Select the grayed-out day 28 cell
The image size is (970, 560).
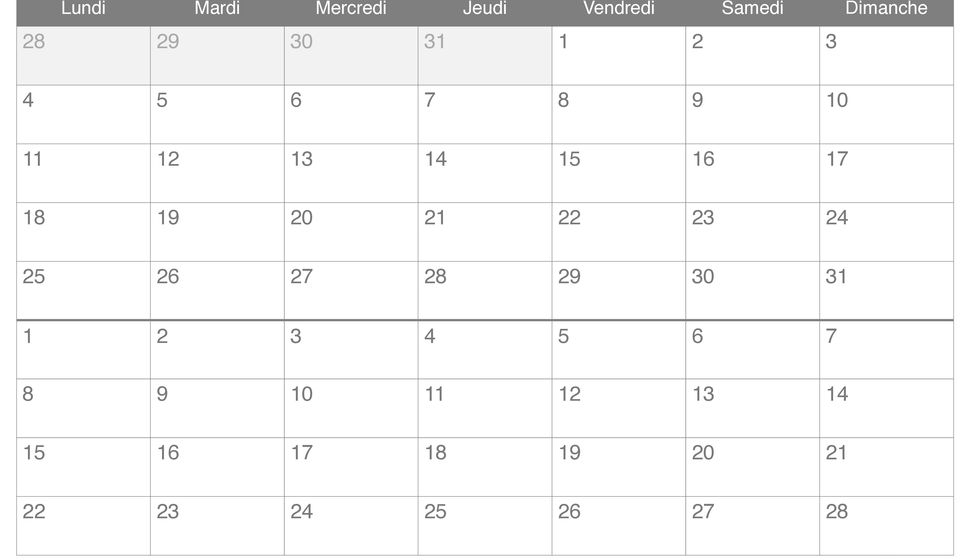(x=84, y=56)
